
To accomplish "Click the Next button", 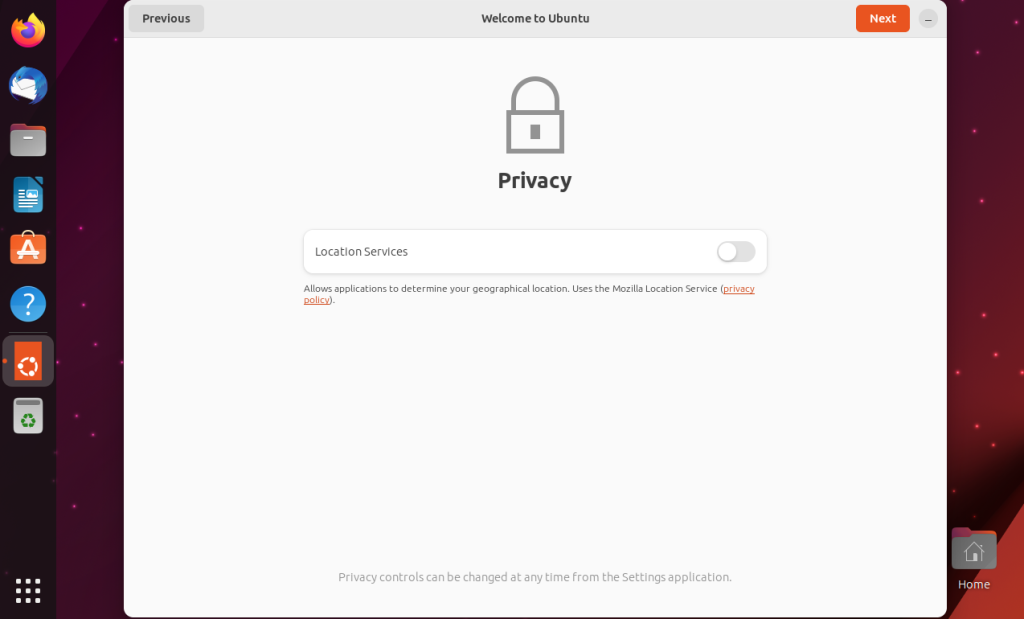I will 882,18.
